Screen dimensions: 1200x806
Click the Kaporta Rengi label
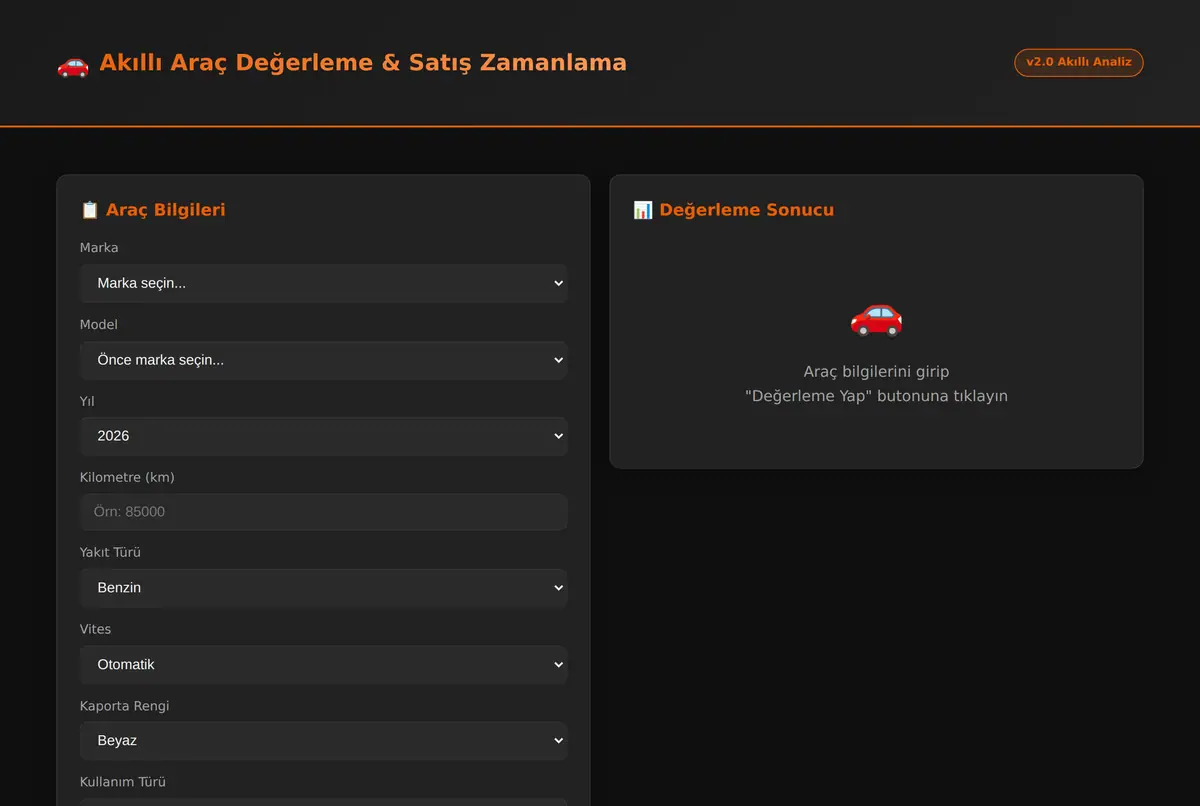coord(125,706)
